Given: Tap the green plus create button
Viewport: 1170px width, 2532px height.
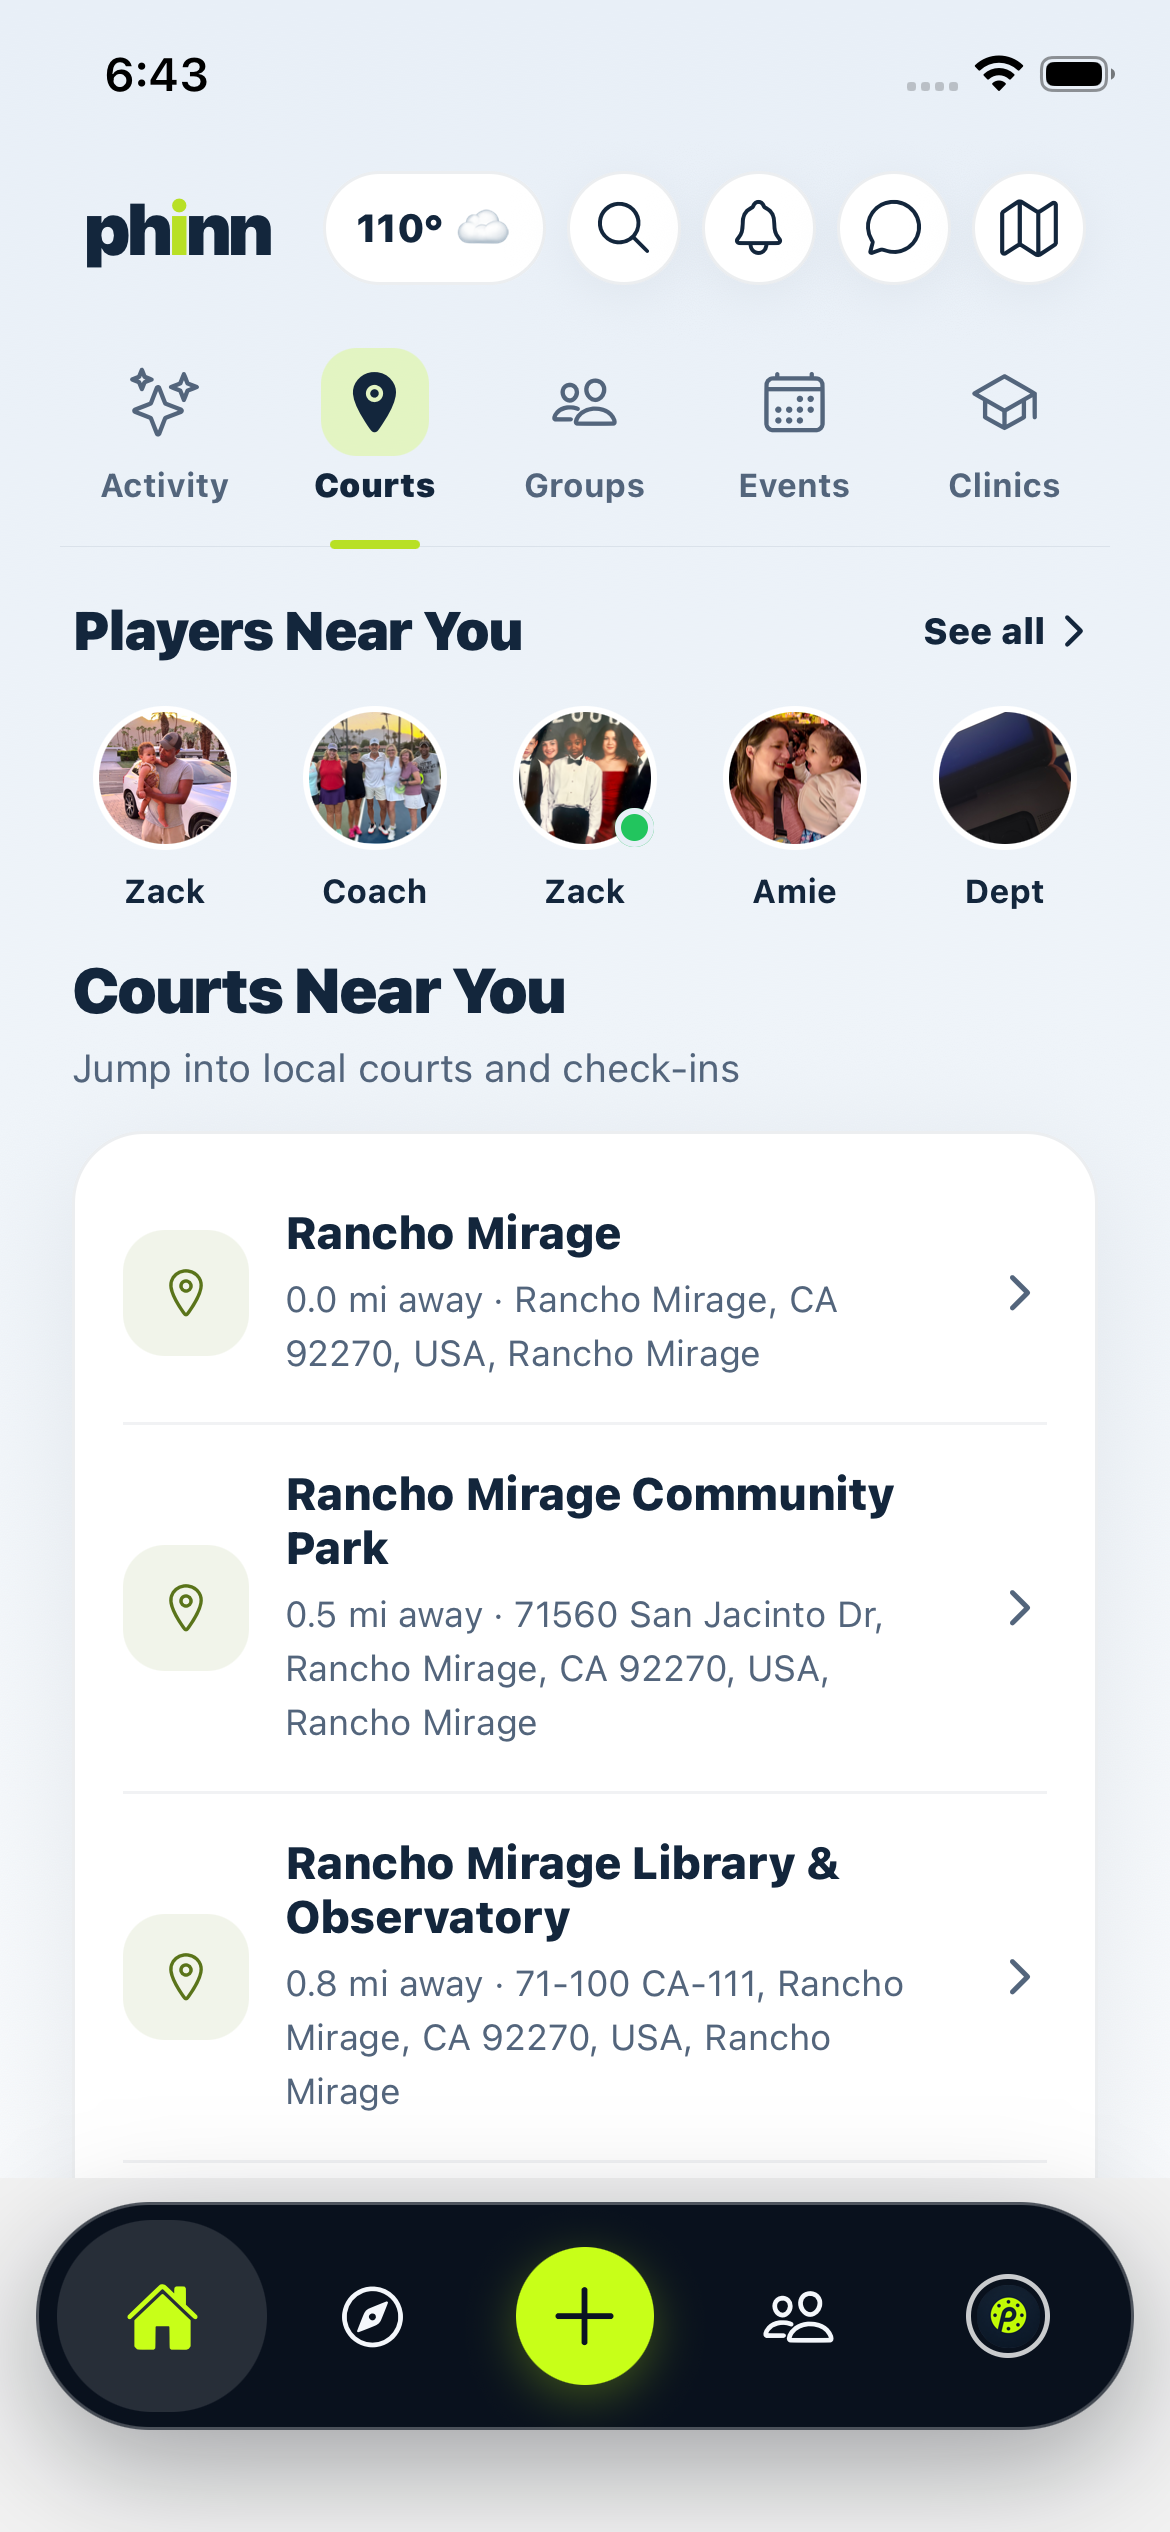Looking at the screenshot, I should pyautogui.click(x=585, y=2316).
